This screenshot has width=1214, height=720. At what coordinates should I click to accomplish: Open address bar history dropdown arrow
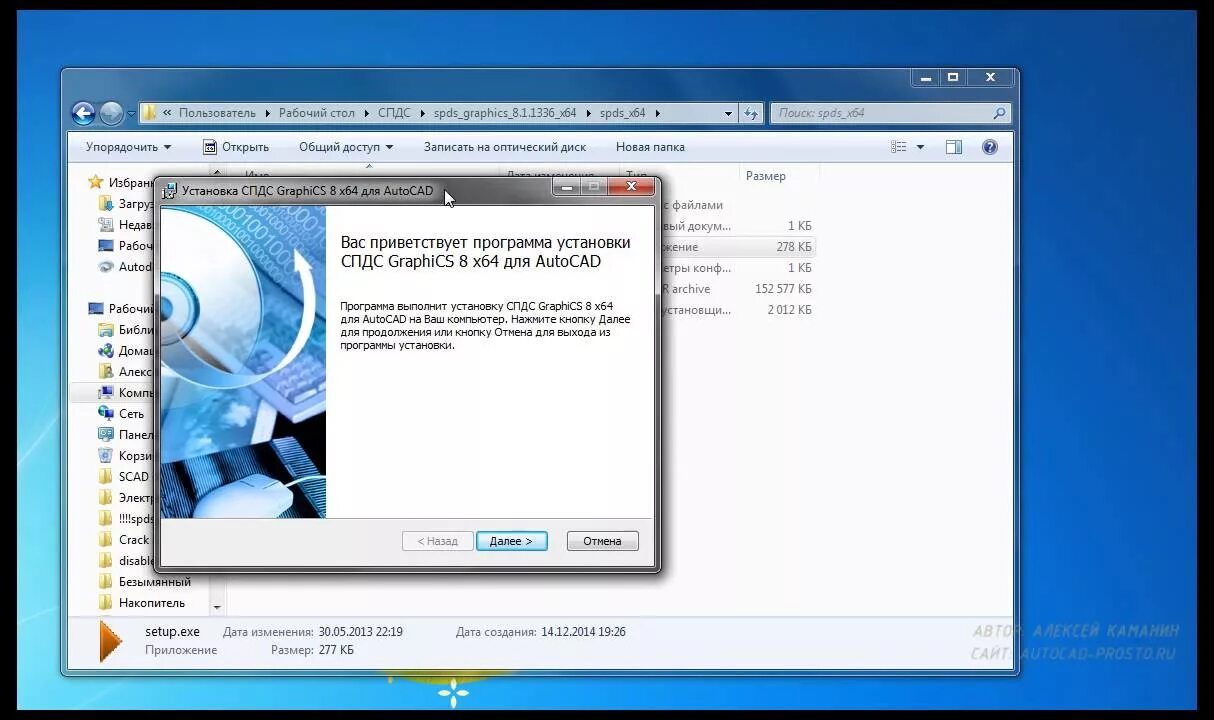(728, 113)
